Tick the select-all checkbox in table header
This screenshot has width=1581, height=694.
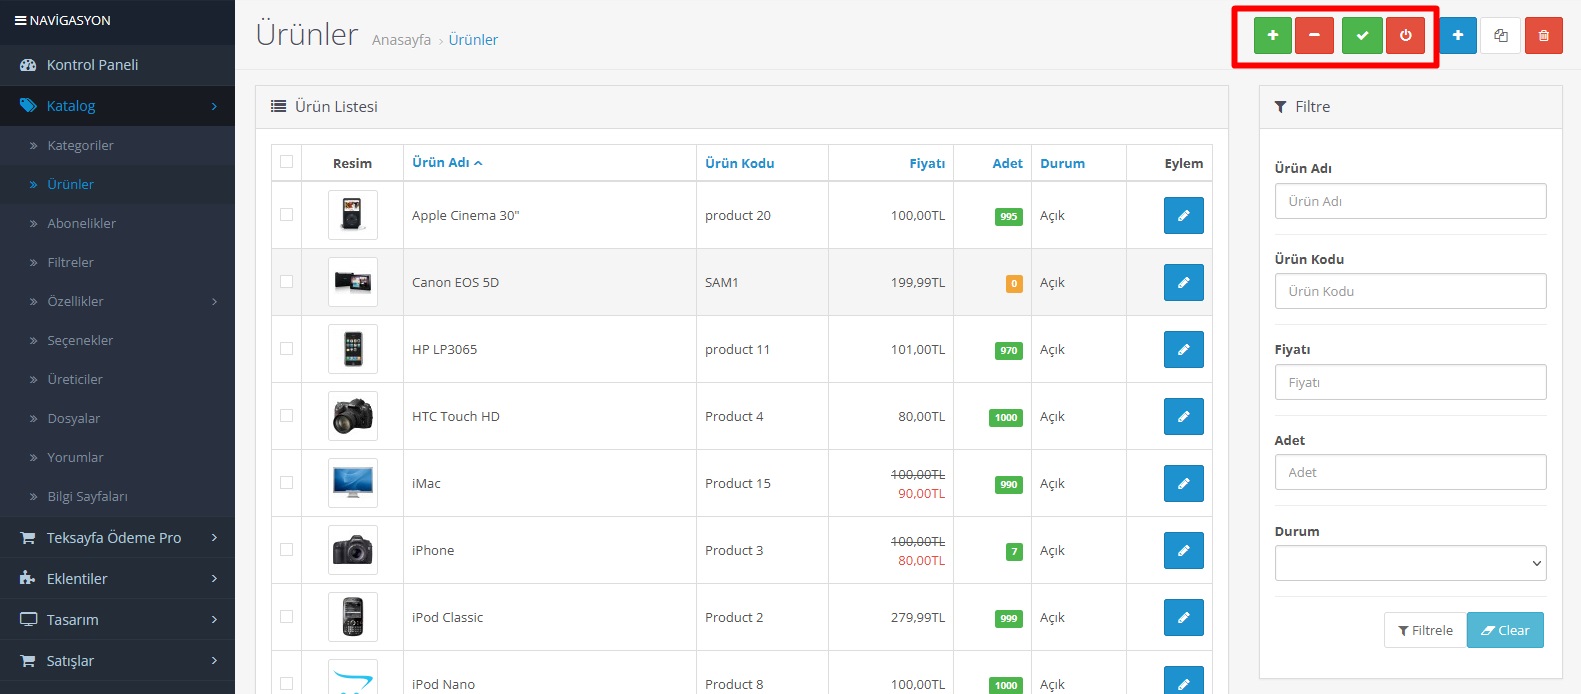287,162
